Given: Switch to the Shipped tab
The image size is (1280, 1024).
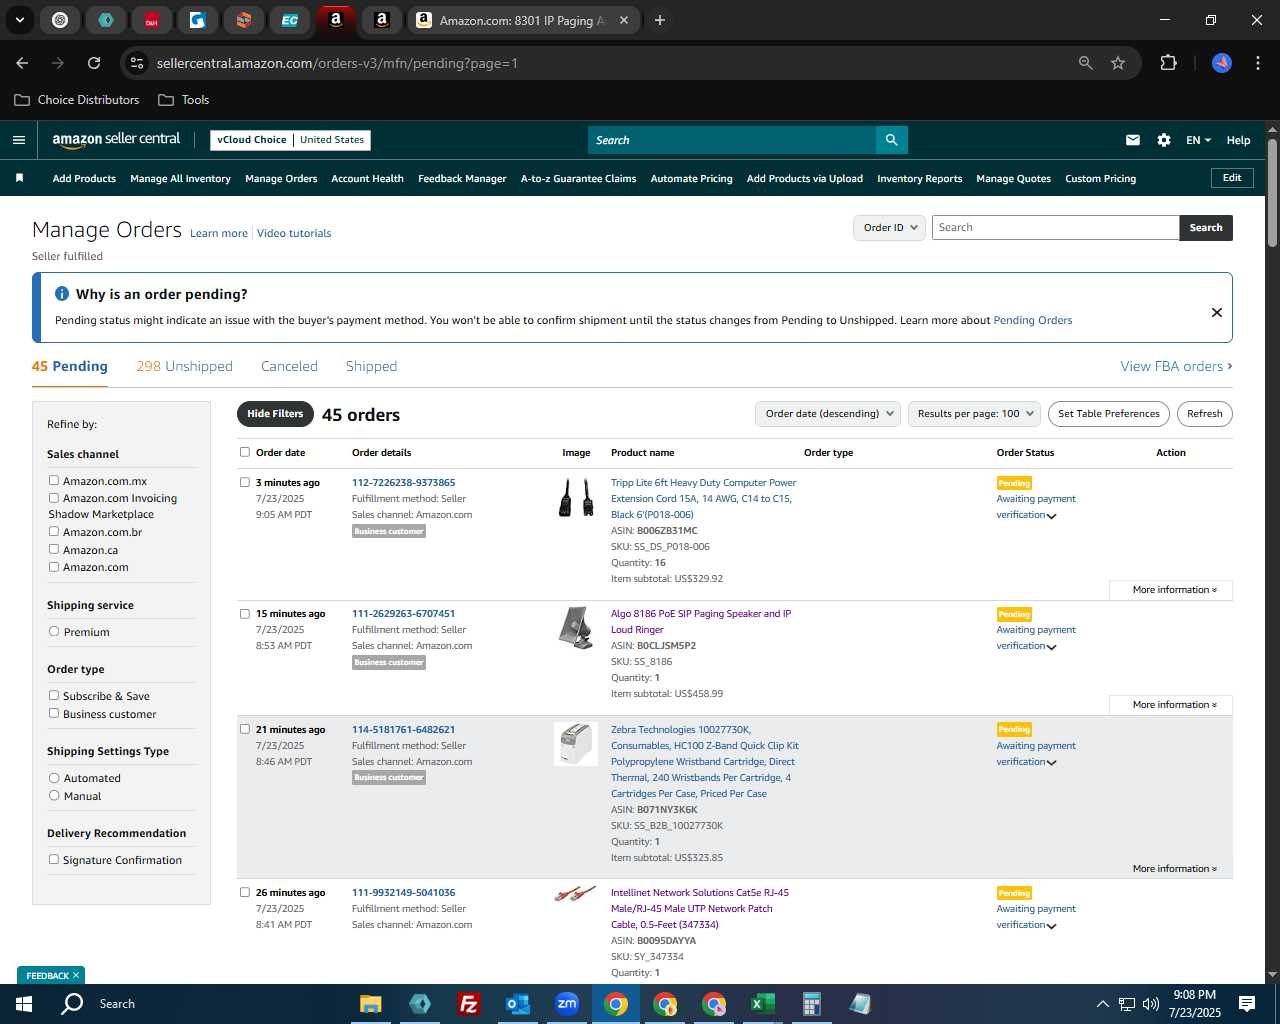Looking at the screenshot, I should 371,366.
